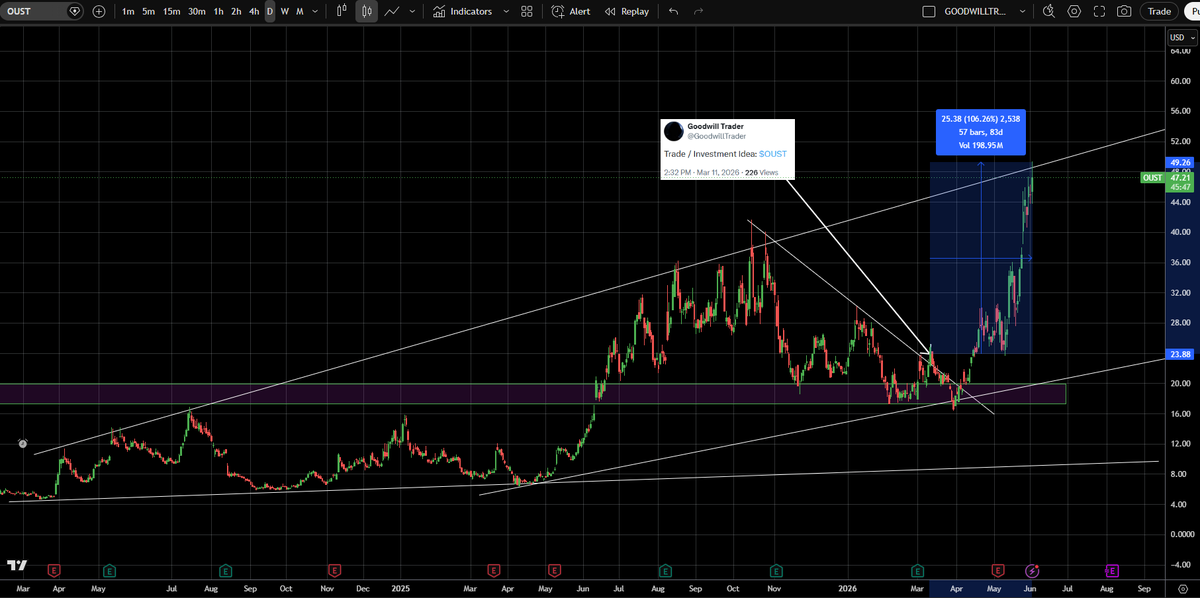Viewport: 1200px width, 598px height.
Task: Open the TradingView logo at bottom left
Action: 16,566
